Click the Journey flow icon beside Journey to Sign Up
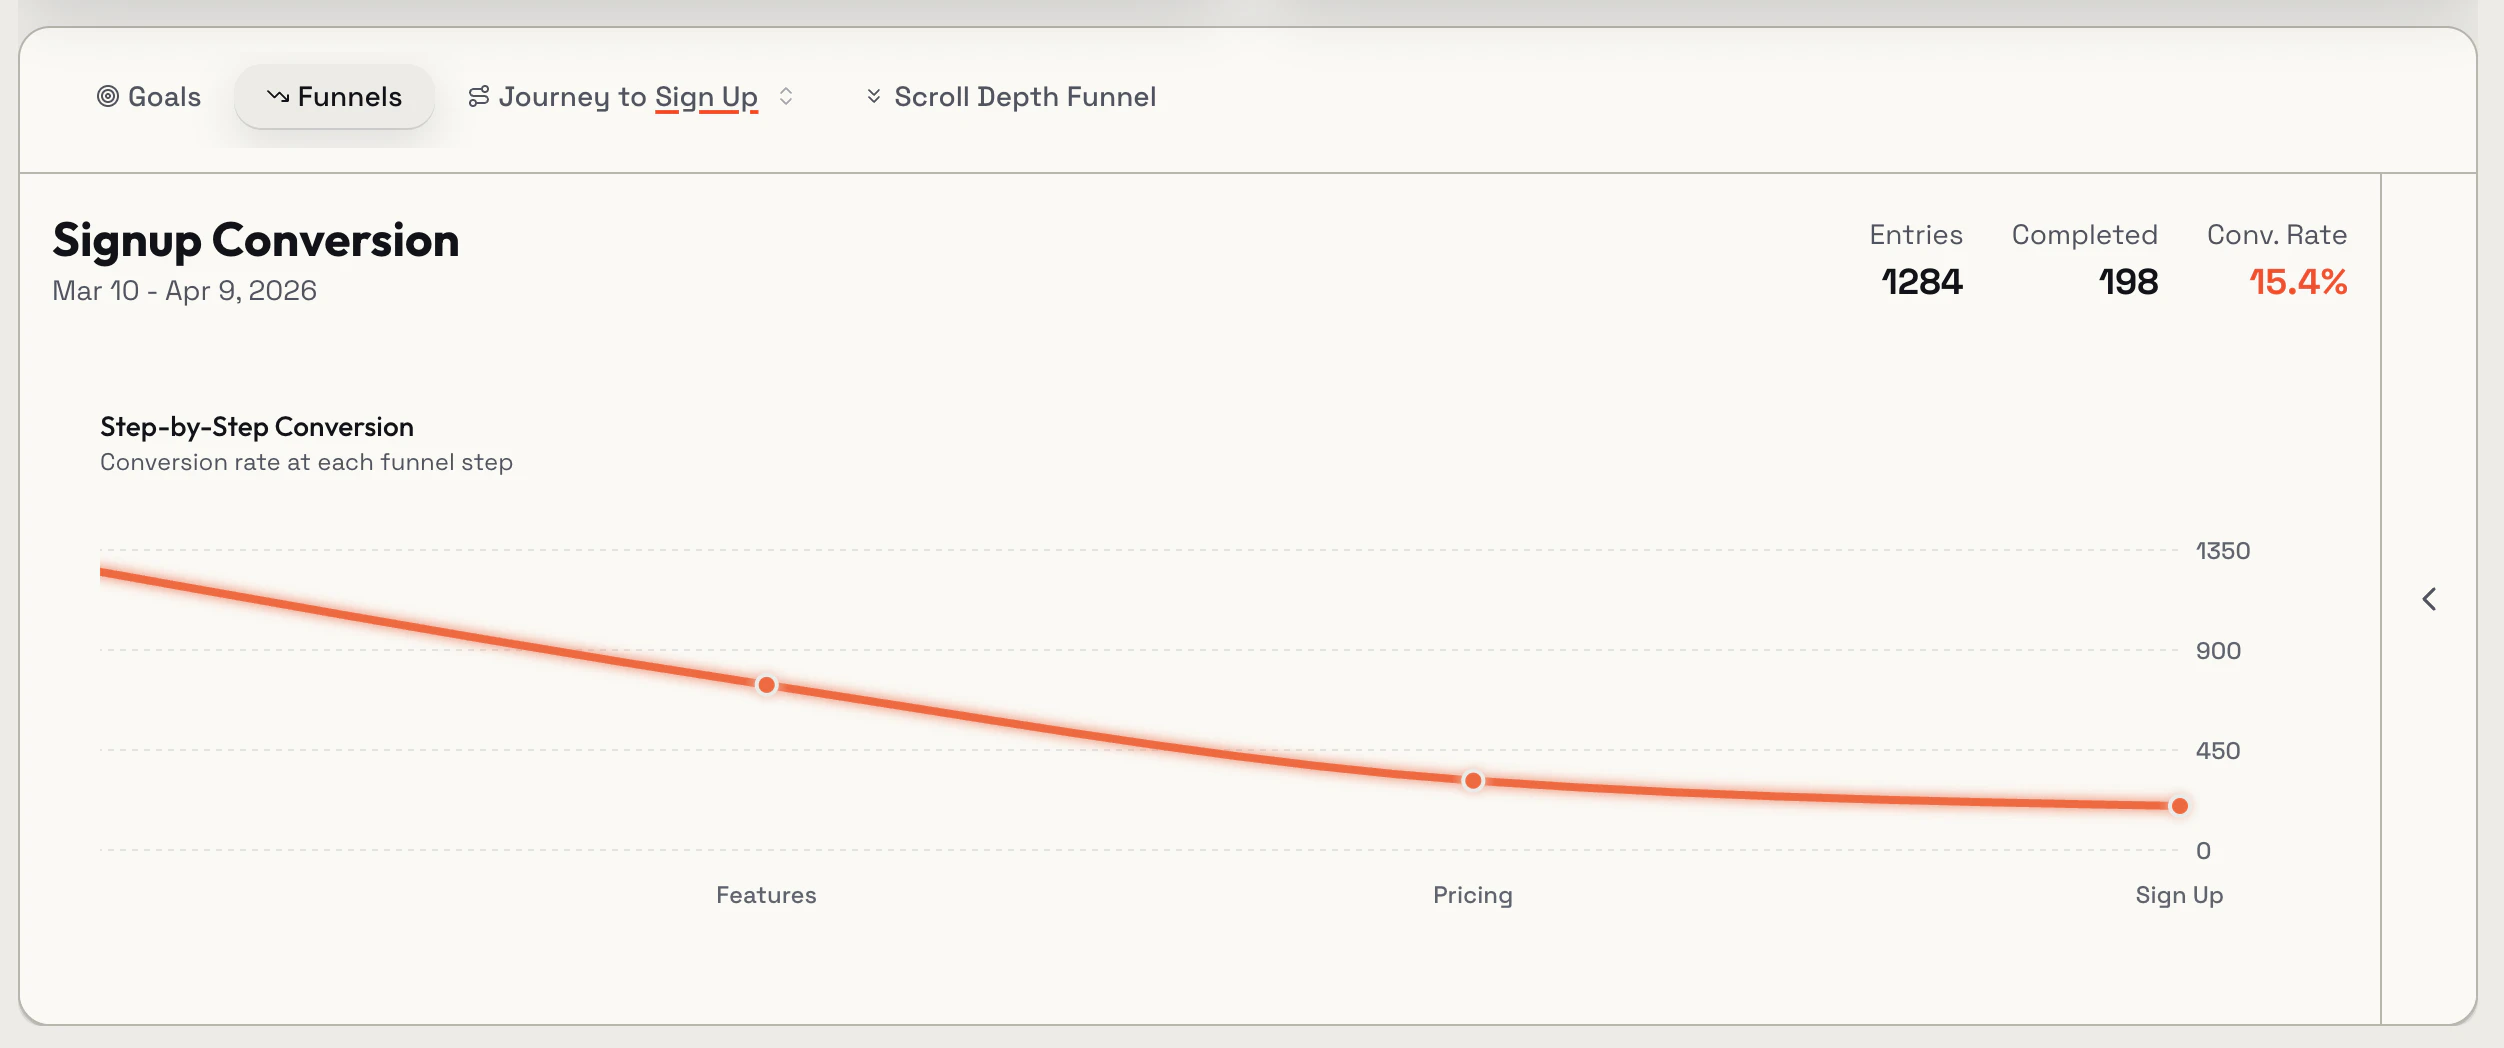Screen dimensions: 2504x1048 pyautogui.click(x=479, y=96)
